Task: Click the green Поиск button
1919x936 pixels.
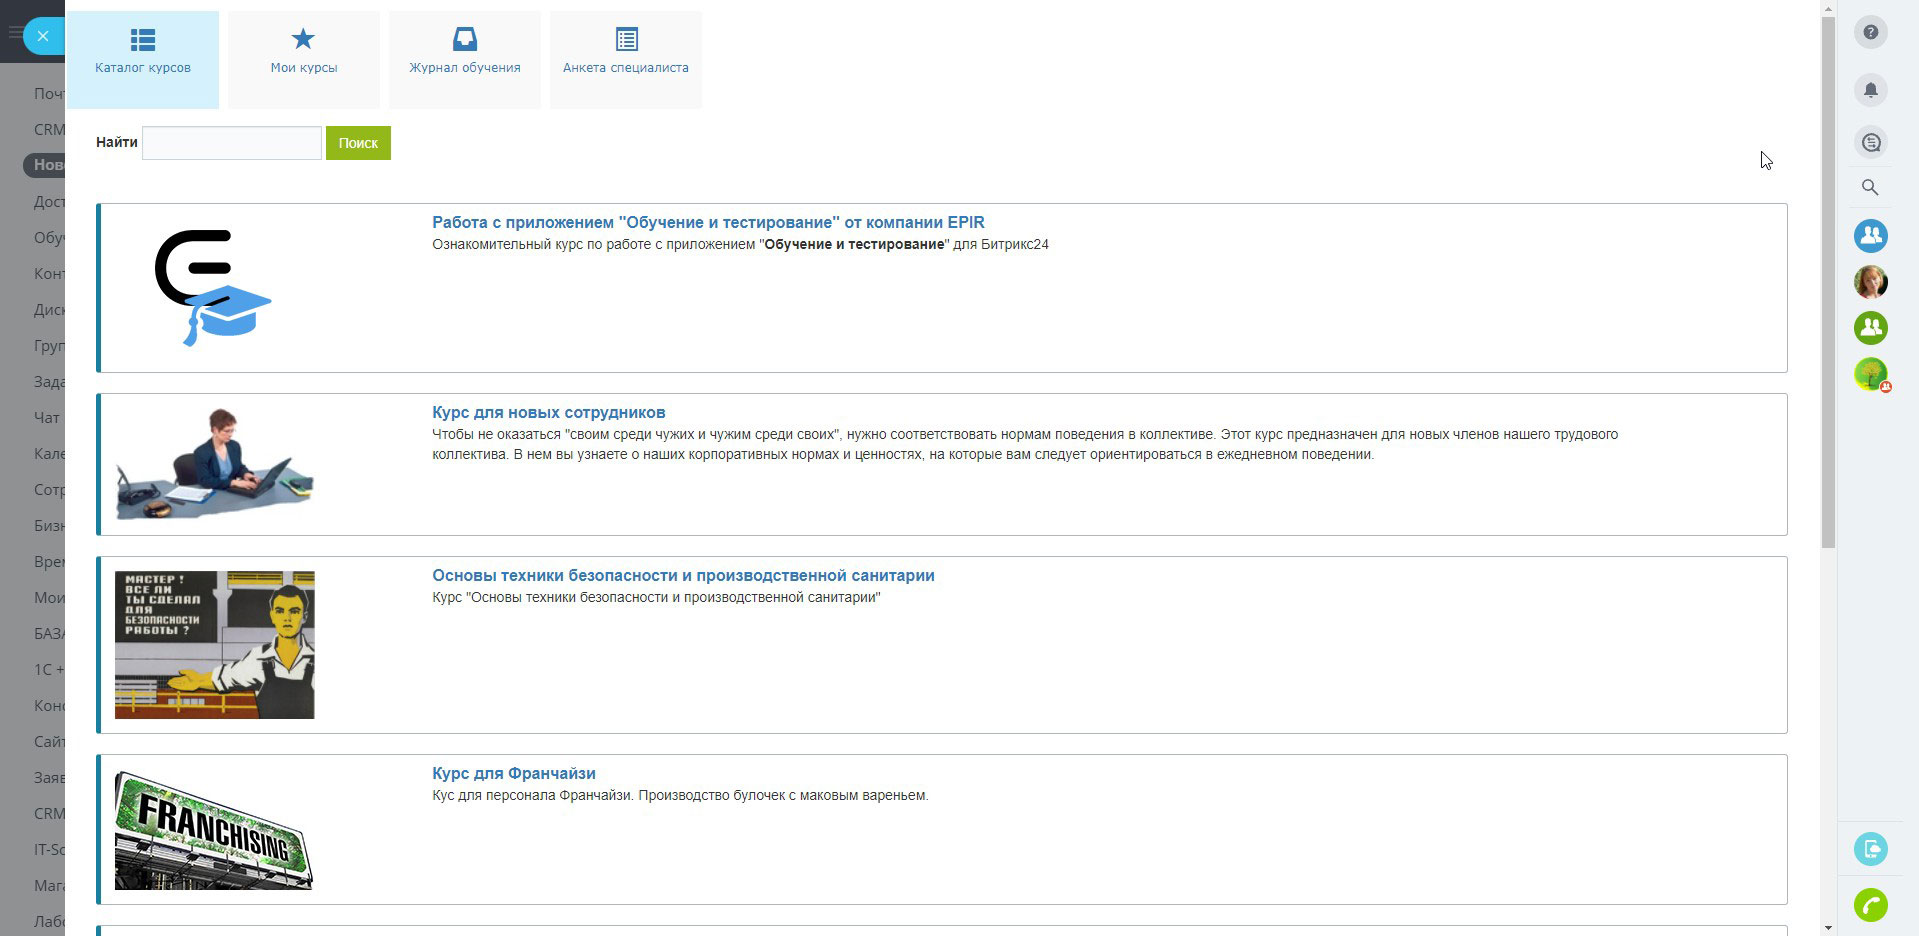Action: pyautogui.click(x=358, y=143)
